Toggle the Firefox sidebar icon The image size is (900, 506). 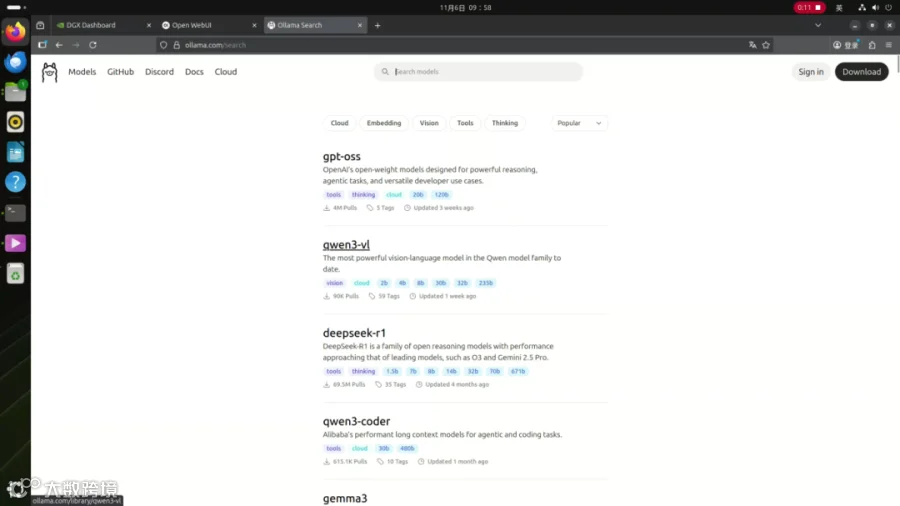42,45
